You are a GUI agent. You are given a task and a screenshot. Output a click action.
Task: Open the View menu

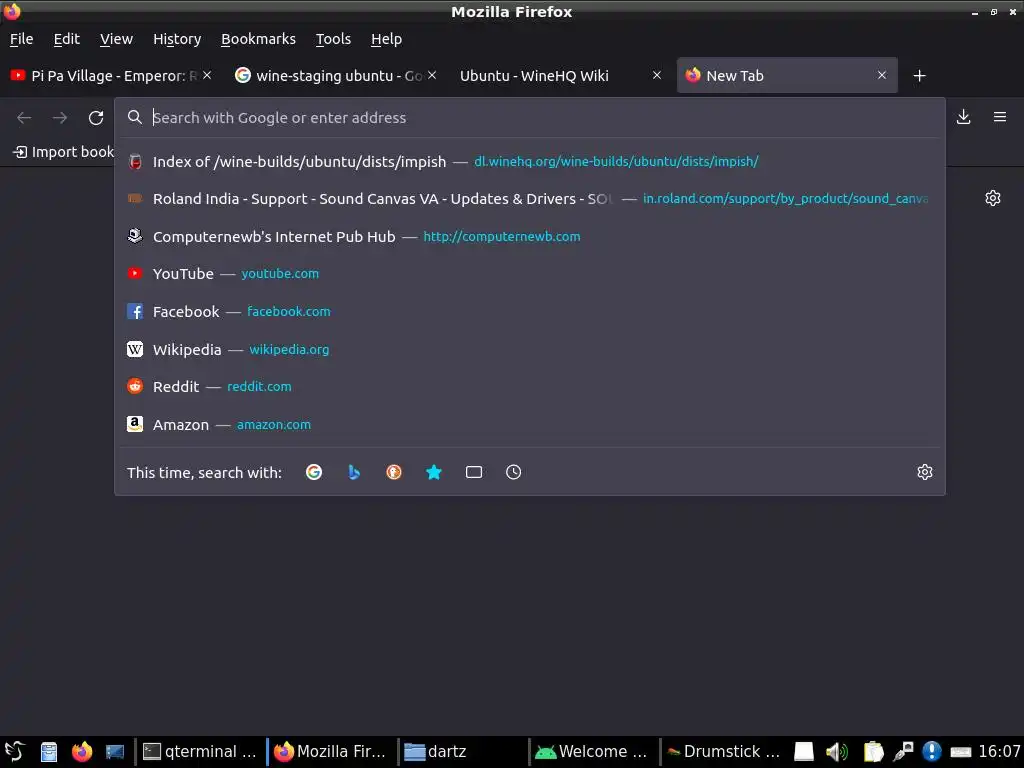(x=116, y=39)
